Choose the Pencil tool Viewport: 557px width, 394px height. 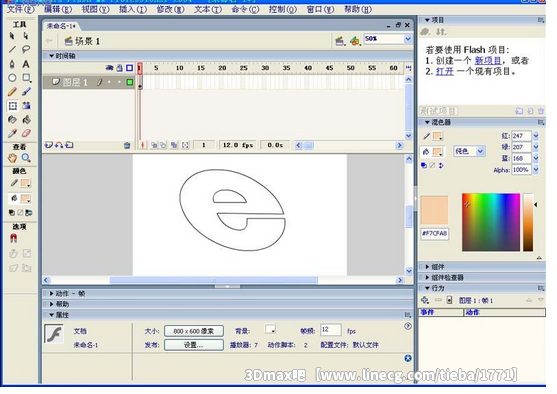tap(12, 92)
